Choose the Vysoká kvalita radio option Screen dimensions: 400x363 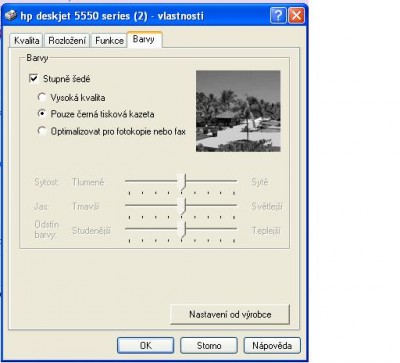[x=42, y=97]
